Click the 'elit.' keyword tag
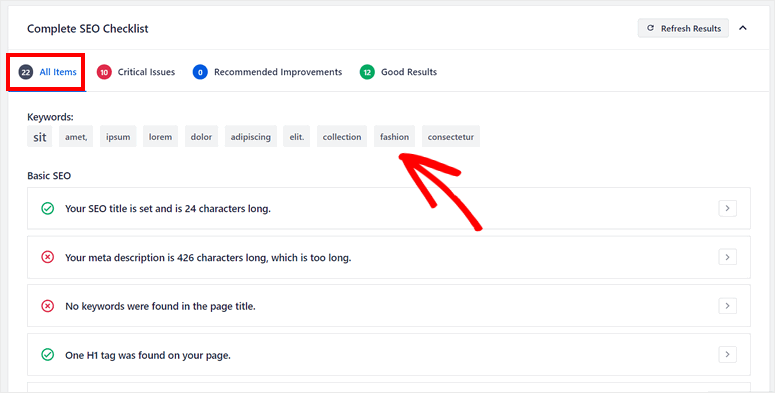Viewport: 775px width, 393px height. click(x=297, y=137)
